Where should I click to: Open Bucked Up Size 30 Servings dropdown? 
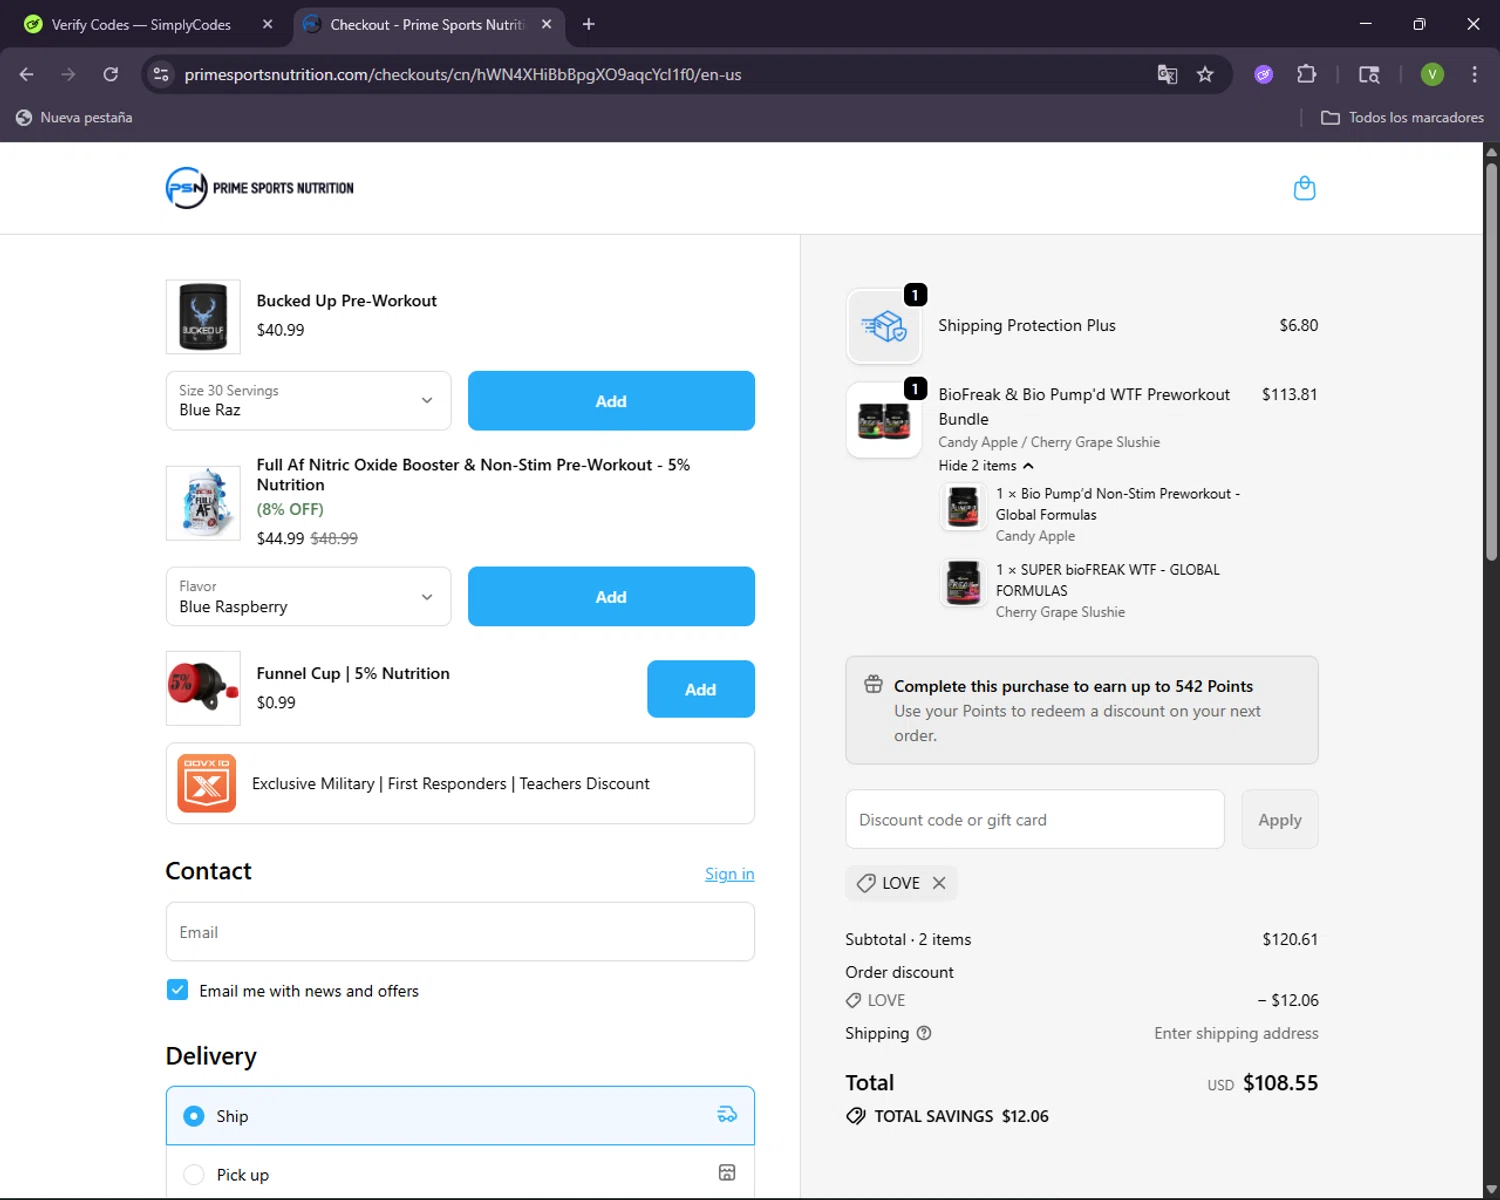click(x=308, y=401)
